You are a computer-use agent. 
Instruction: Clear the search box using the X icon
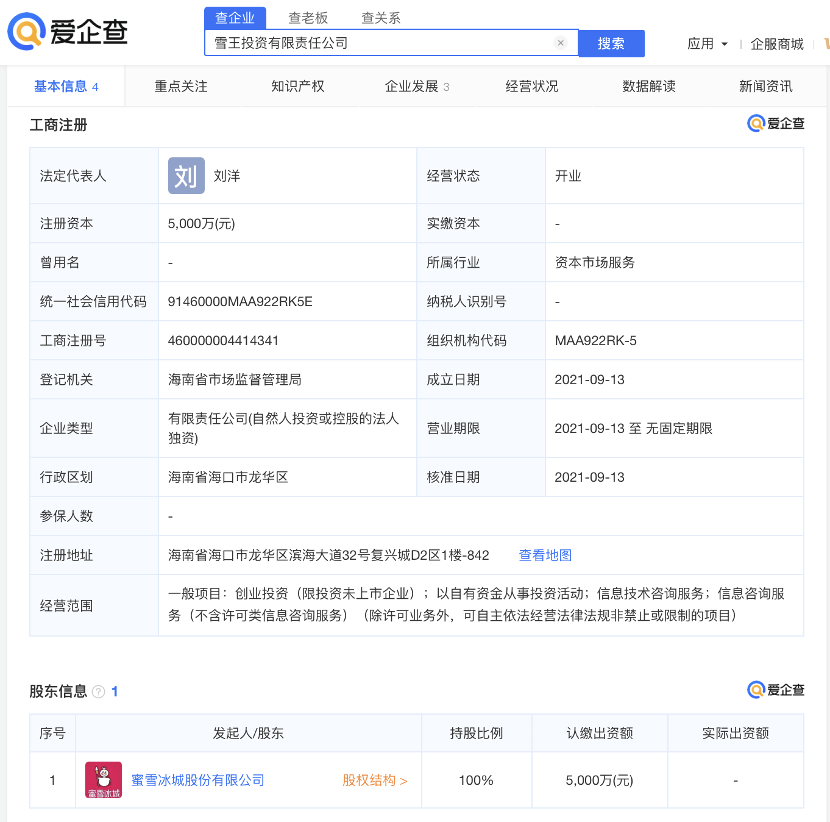(560, 43)
